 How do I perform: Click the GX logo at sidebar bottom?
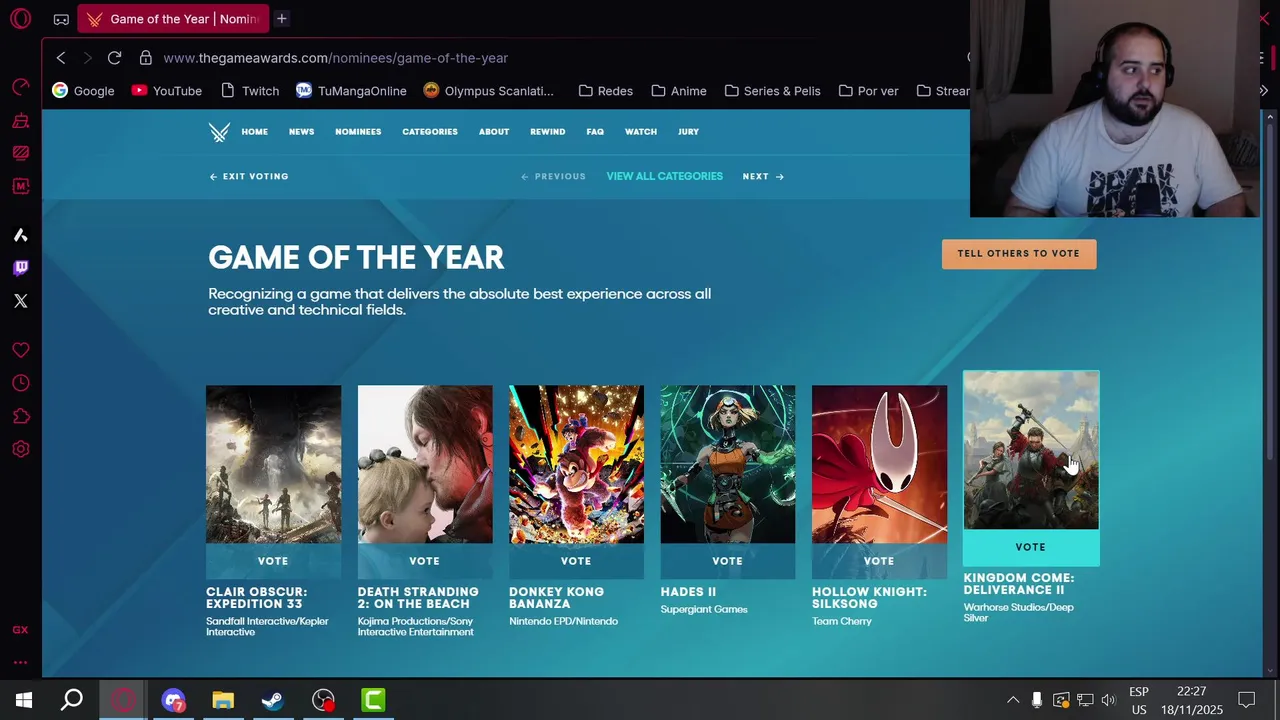pos(20,629)
